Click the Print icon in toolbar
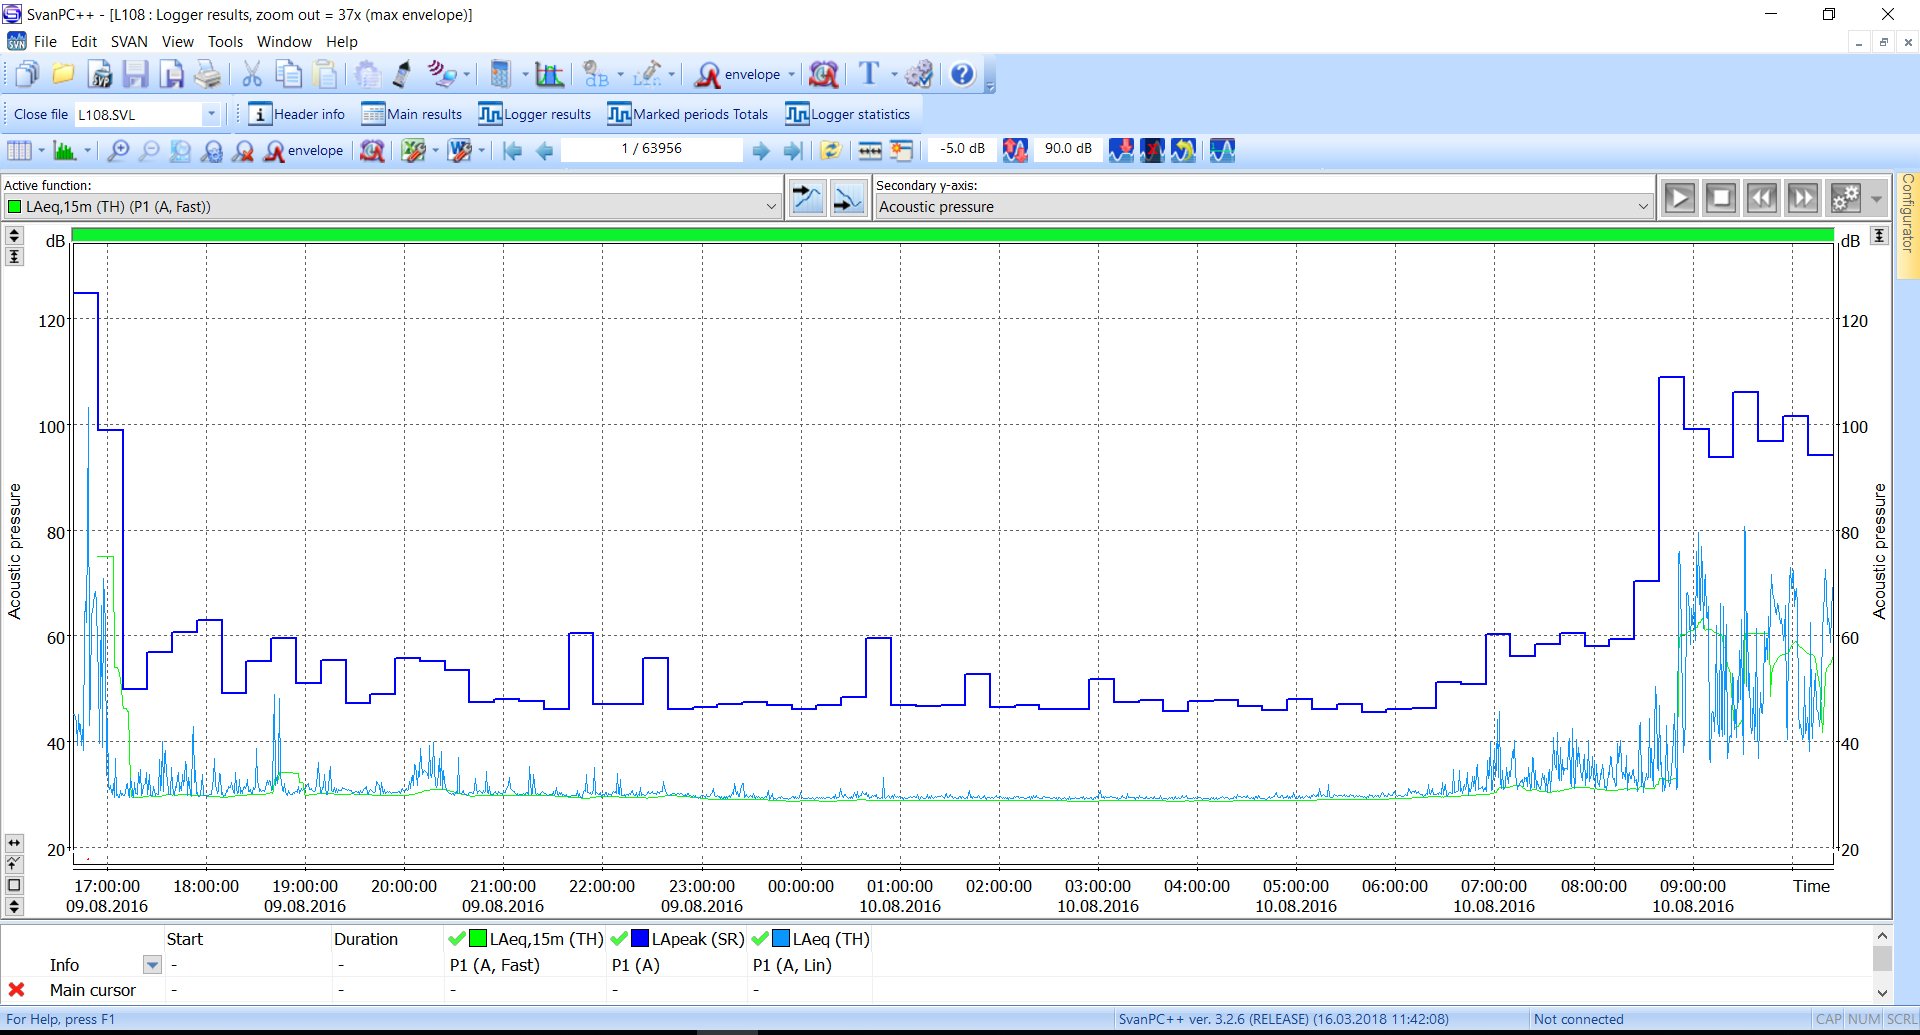Image resolution: width=1920 pixels, height=1035 pixels. (208, 75)
